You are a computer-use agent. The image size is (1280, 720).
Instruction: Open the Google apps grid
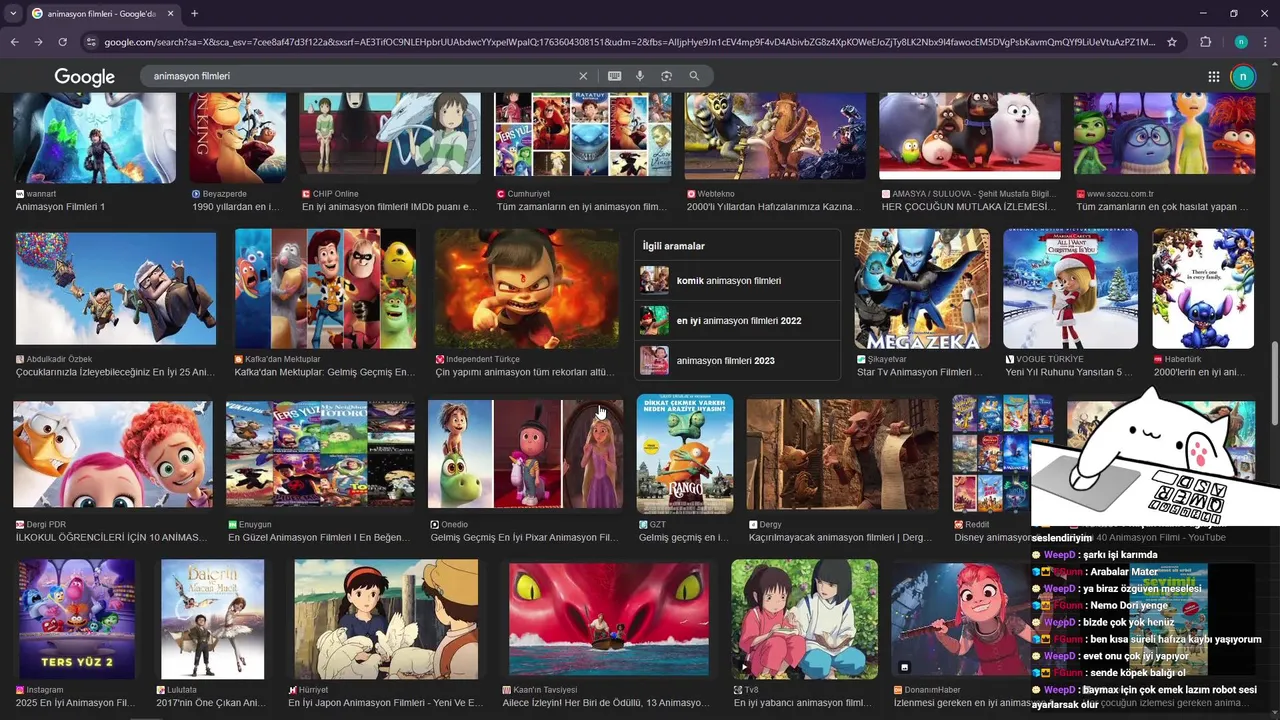coord(1213,76)
